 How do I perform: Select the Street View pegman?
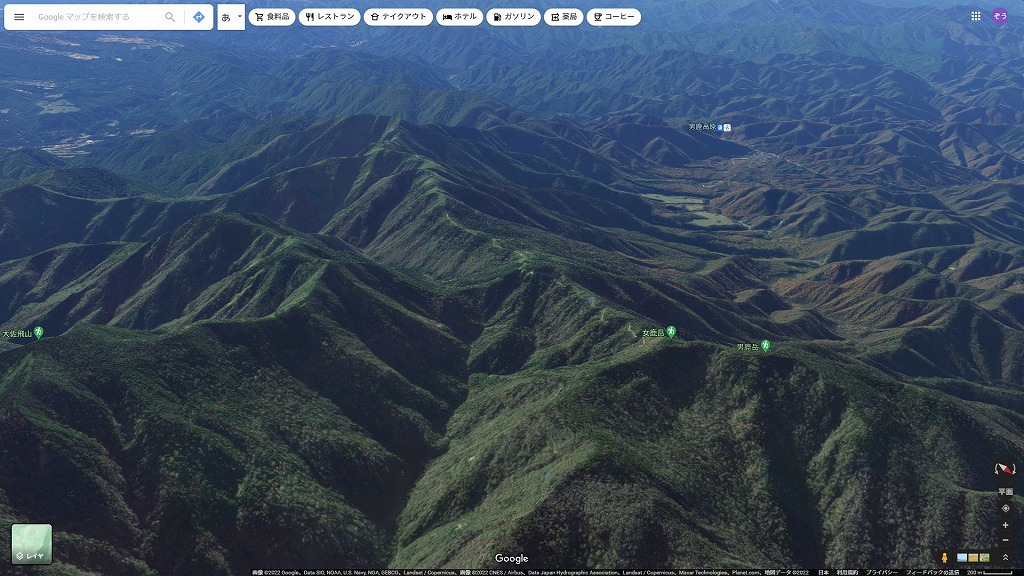click(x=944, y=557)
